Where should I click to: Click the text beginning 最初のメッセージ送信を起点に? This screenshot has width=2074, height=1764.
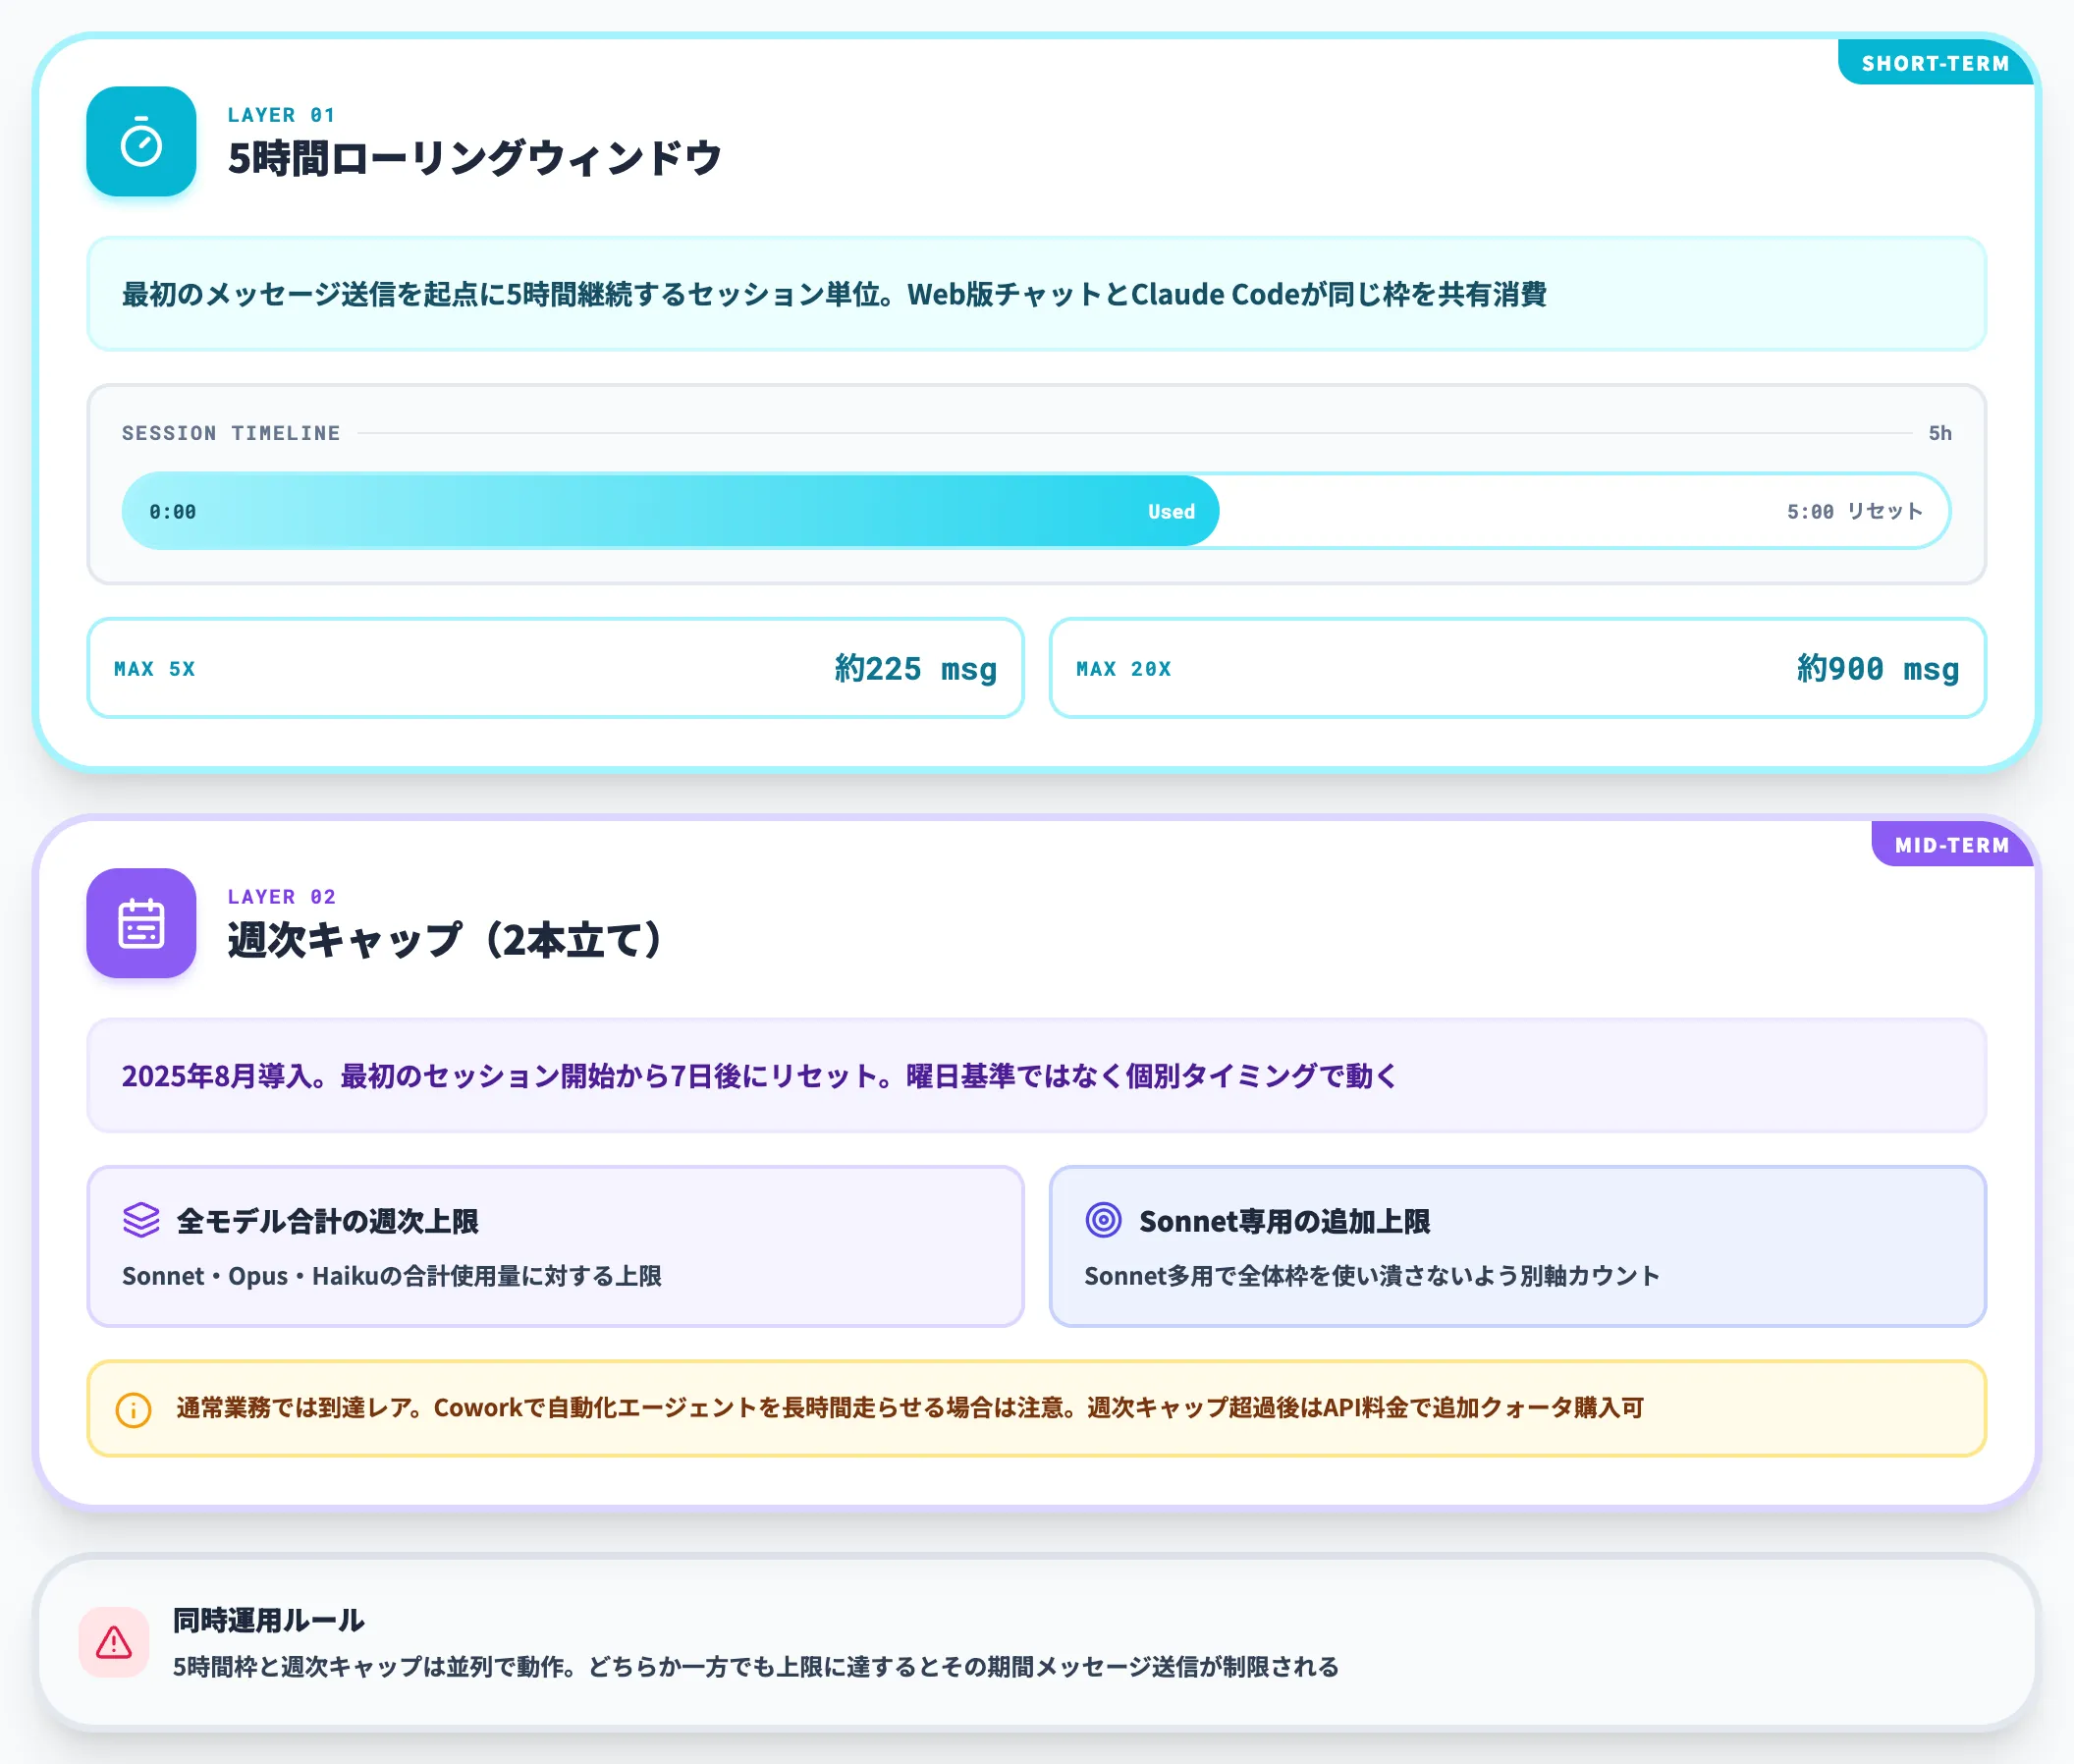(x=834, y=294)
